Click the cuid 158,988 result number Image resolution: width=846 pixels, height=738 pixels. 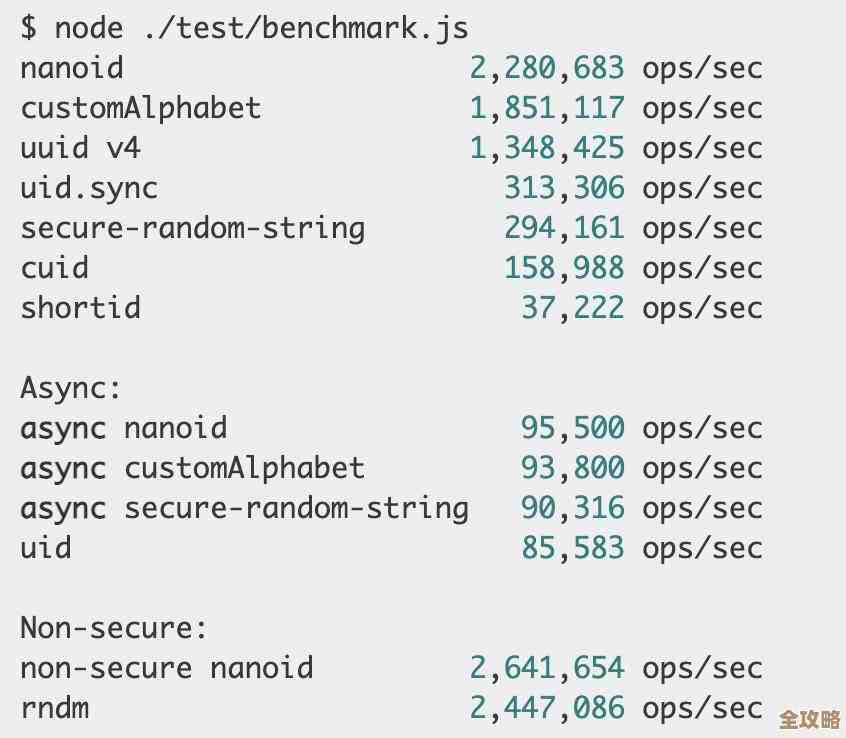tap(564, 268)
